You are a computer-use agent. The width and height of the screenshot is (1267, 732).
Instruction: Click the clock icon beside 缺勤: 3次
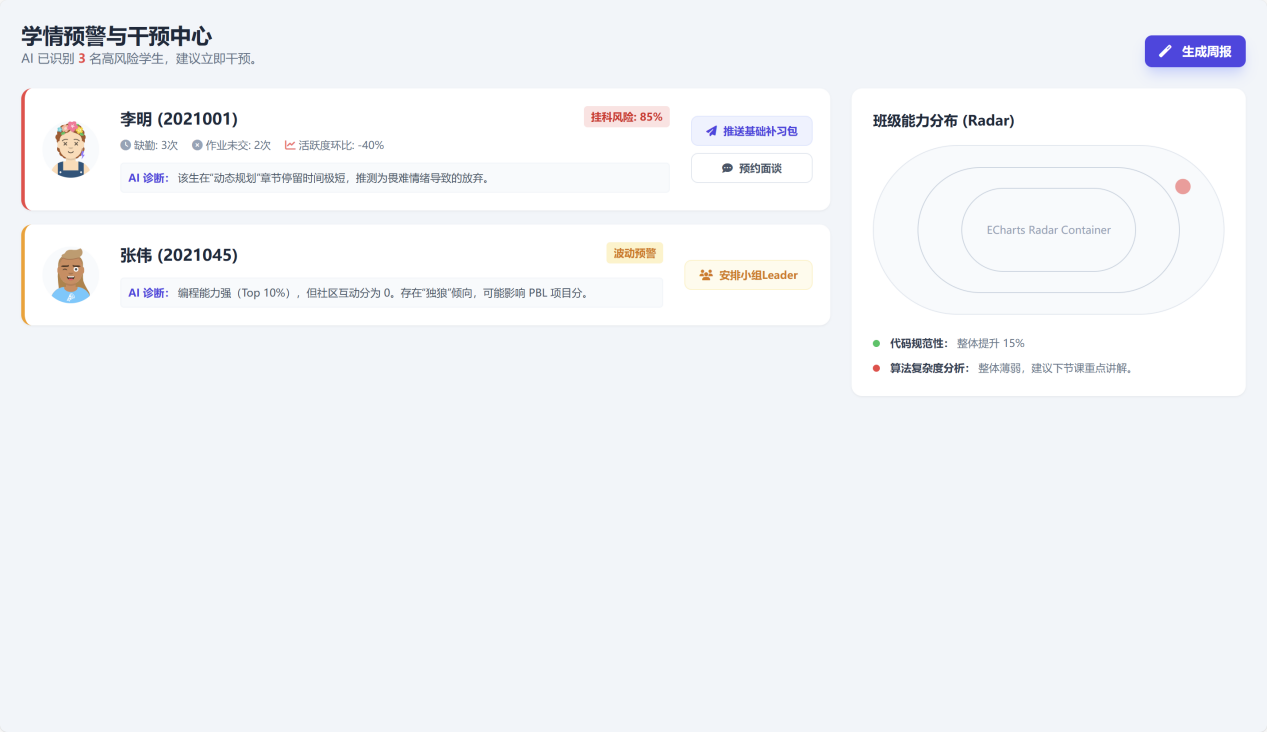pos(126,145)
